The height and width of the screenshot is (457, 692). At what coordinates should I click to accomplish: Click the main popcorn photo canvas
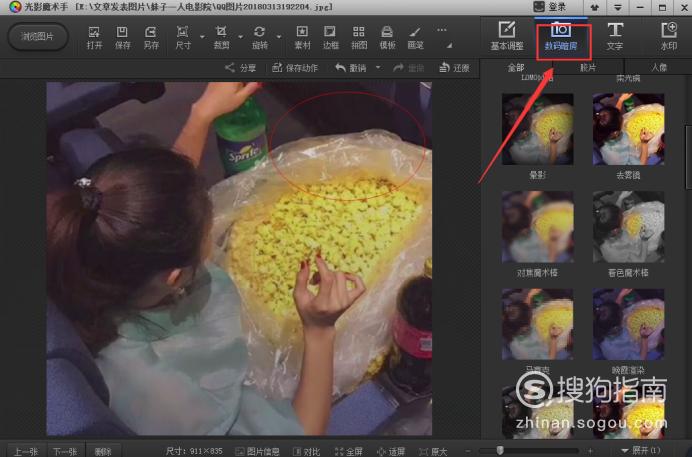pos(239,258)
